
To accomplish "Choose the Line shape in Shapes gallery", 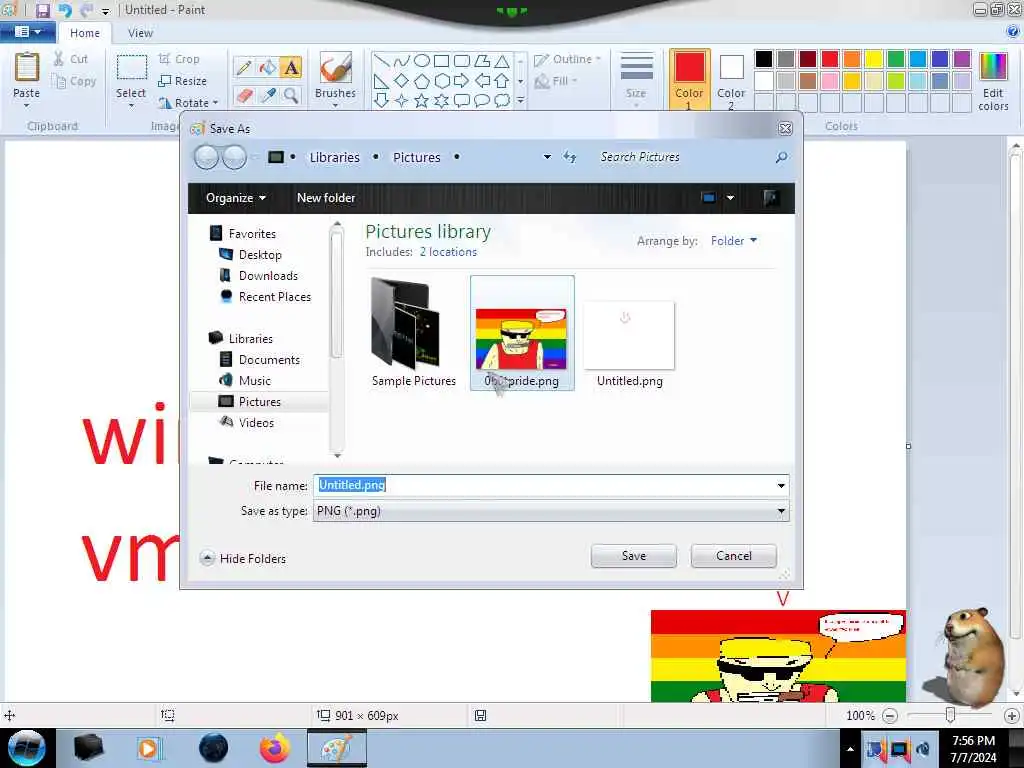I will click(381, 61).
